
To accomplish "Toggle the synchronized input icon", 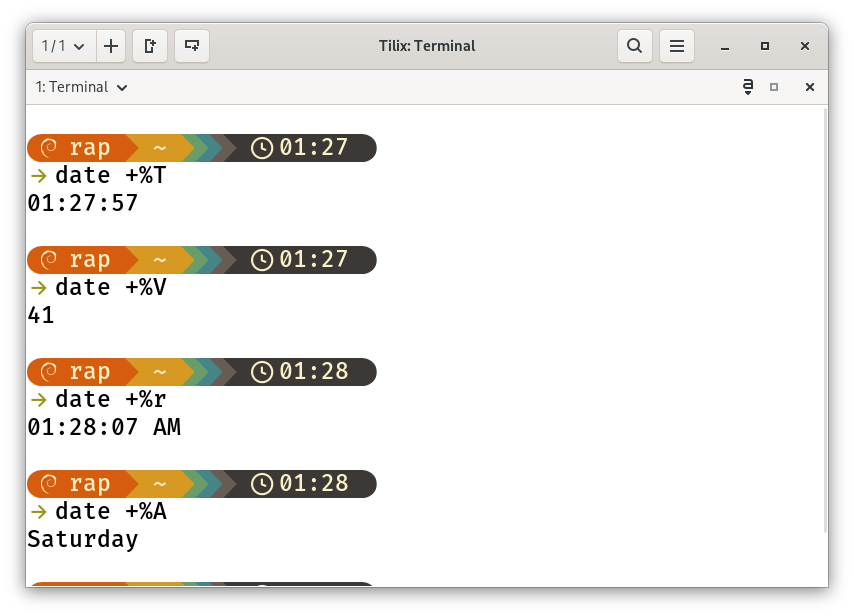I will pos(747,87).
